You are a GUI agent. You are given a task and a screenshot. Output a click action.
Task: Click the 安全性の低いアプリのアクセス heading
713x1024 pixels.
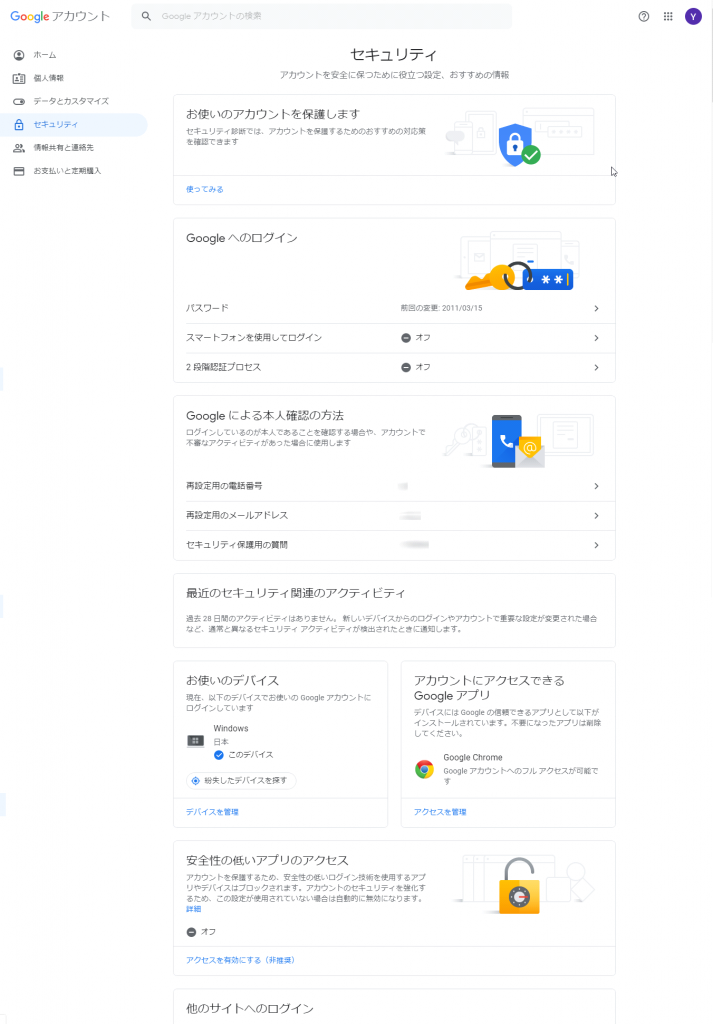point(267,861)
